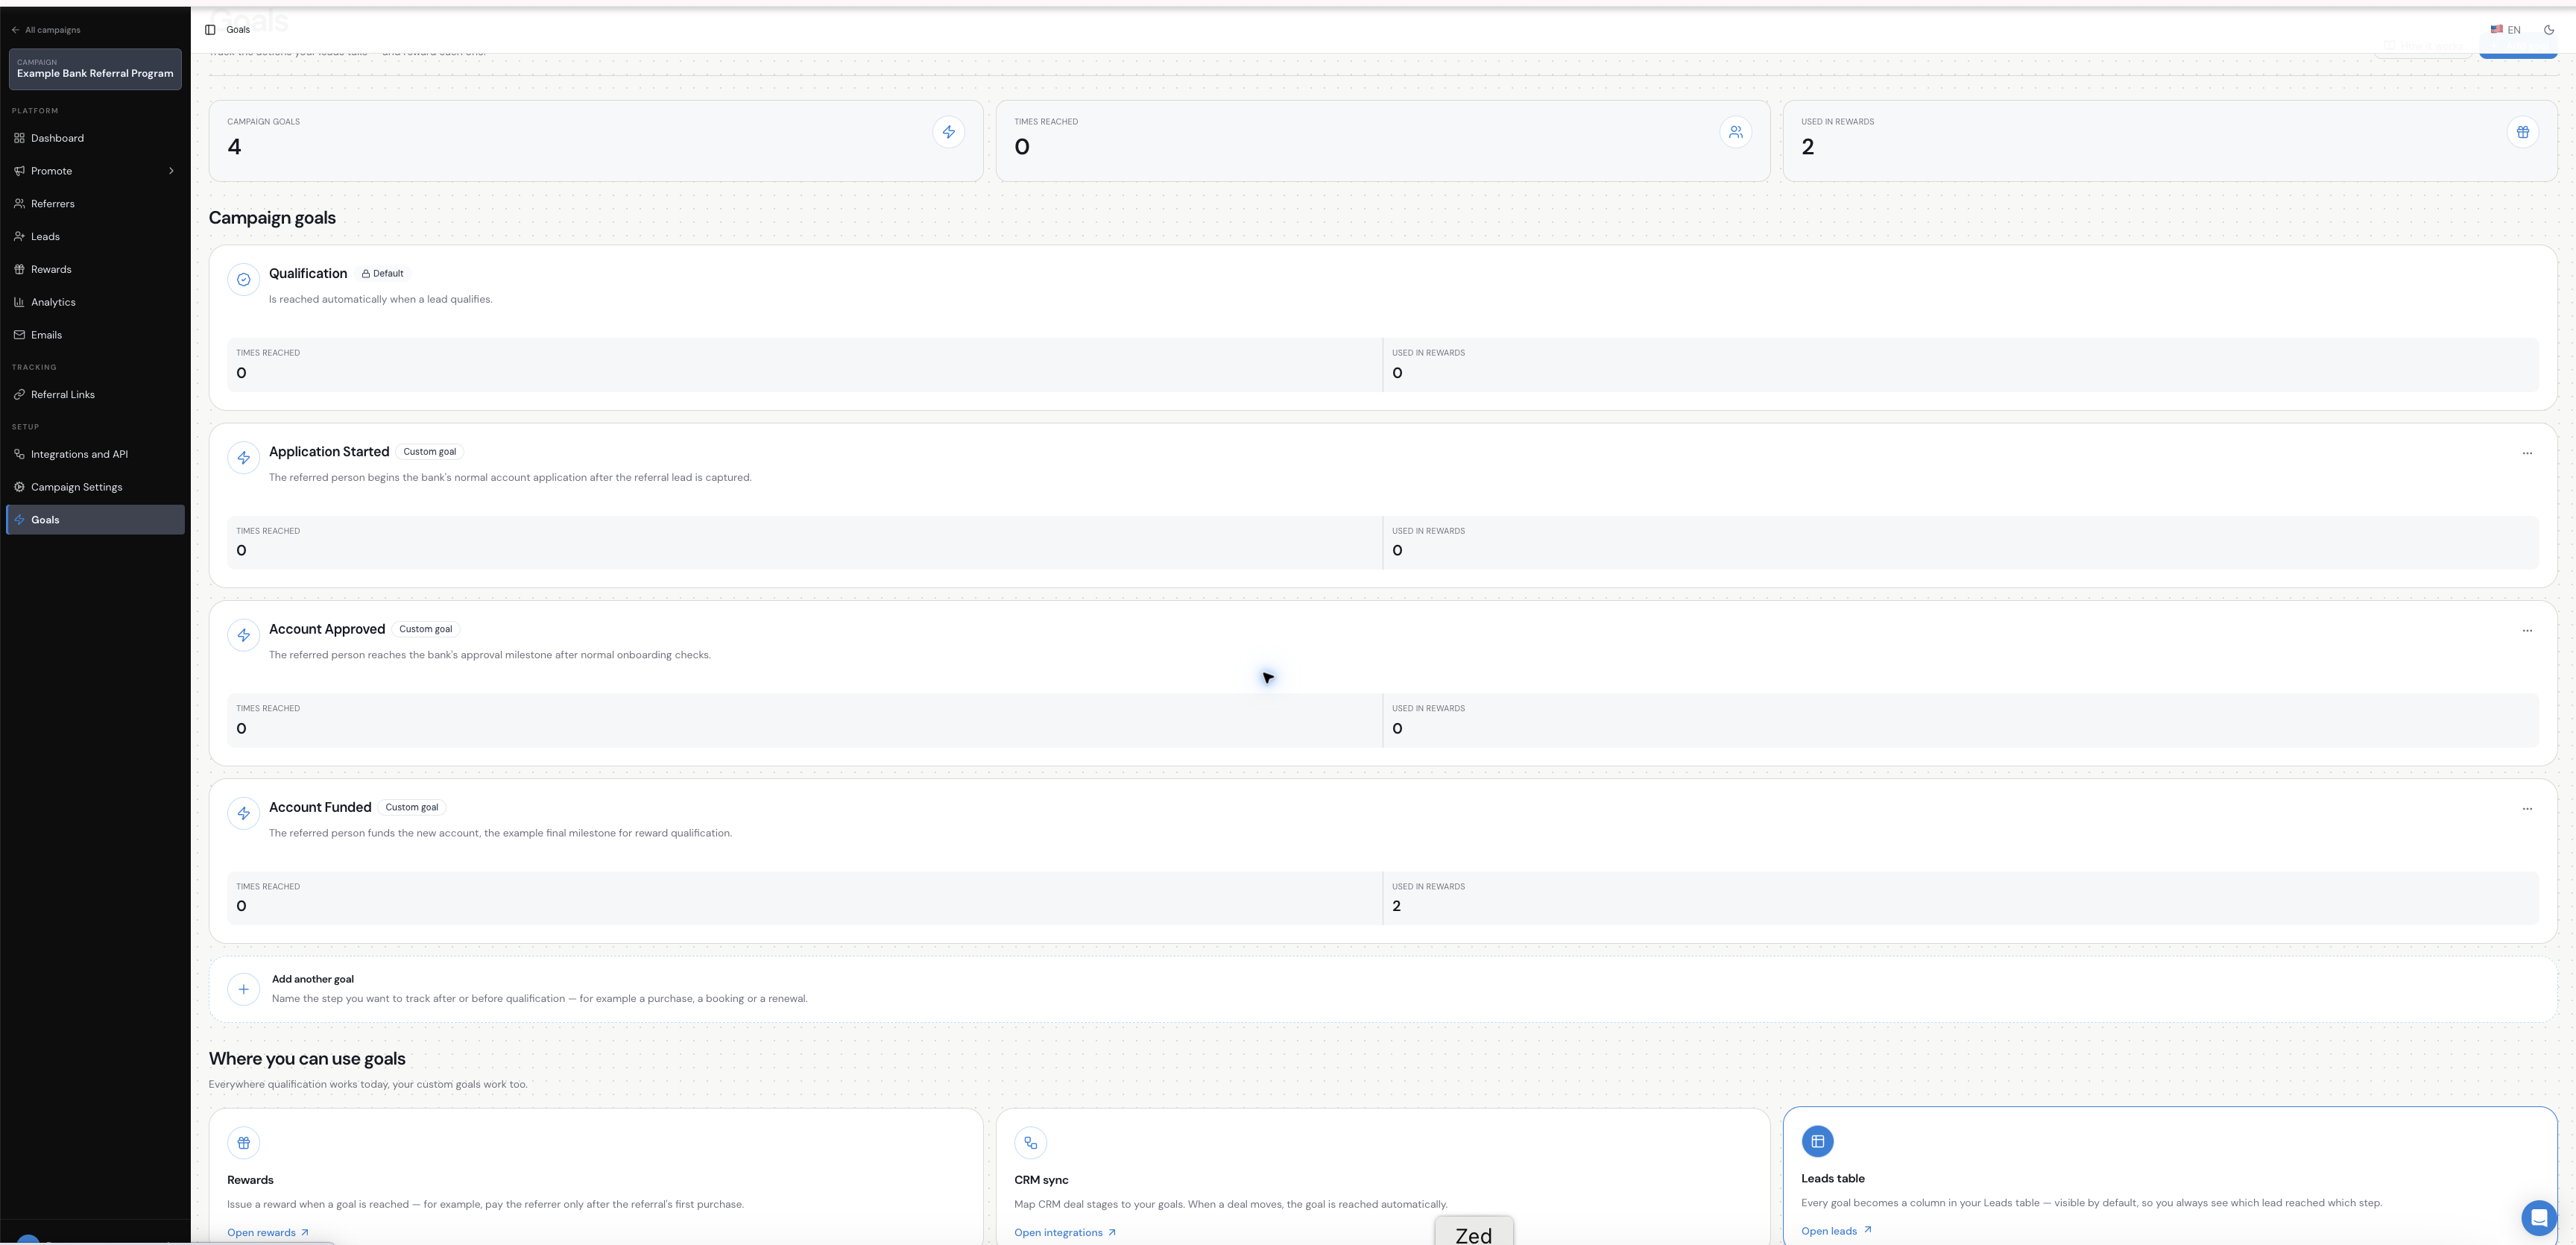This screenshot has width=2576, height=1245.
Task: Go back to All campaigns
Action: pos(46,30)
